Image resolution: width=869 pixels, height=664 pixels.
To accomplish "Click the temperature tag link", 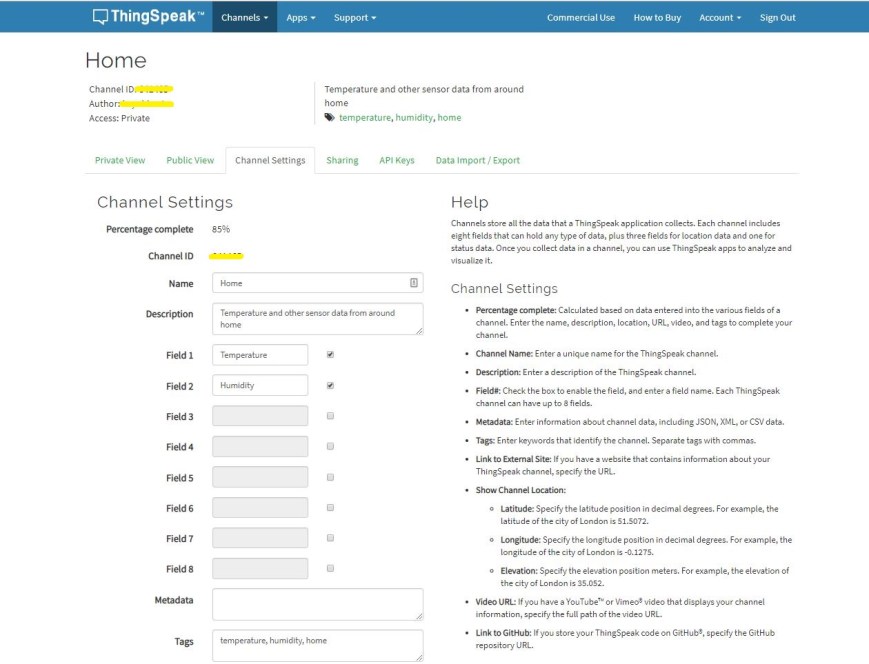I will [365, 117].
